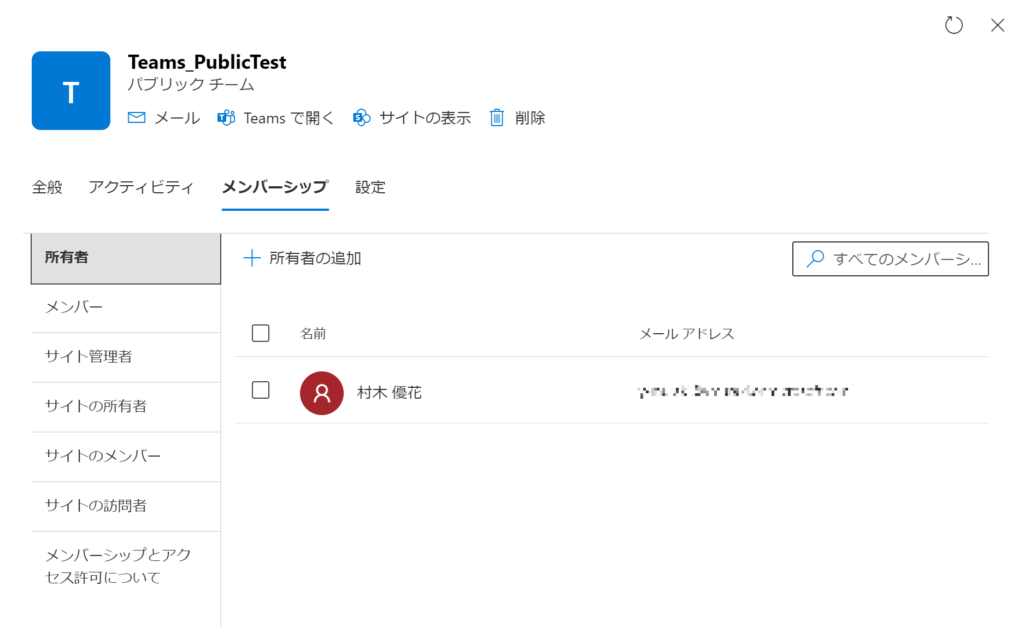This screenshot has width=1024, height=627.
Task: Select 所有者 in the side list
Action: coord(126,258)
